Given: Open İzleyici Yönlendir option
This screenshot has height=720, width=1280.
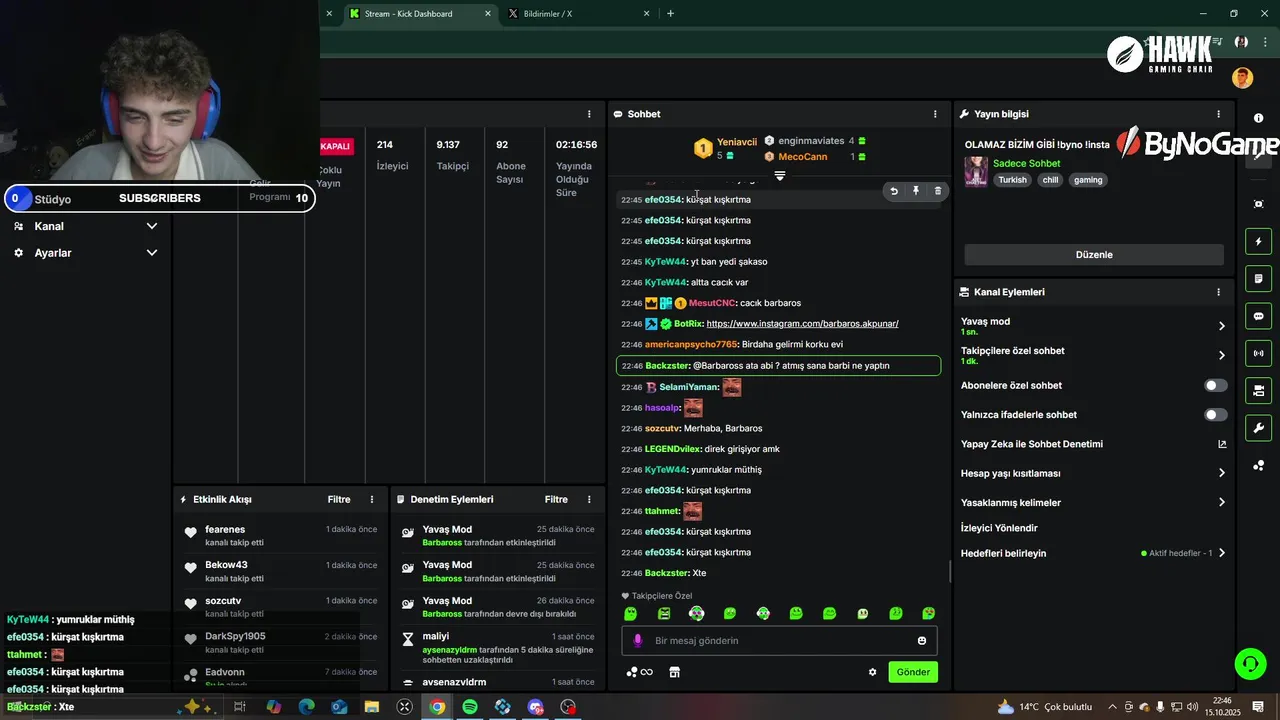Looking at the screenshot, I should [x=999, y=528].
